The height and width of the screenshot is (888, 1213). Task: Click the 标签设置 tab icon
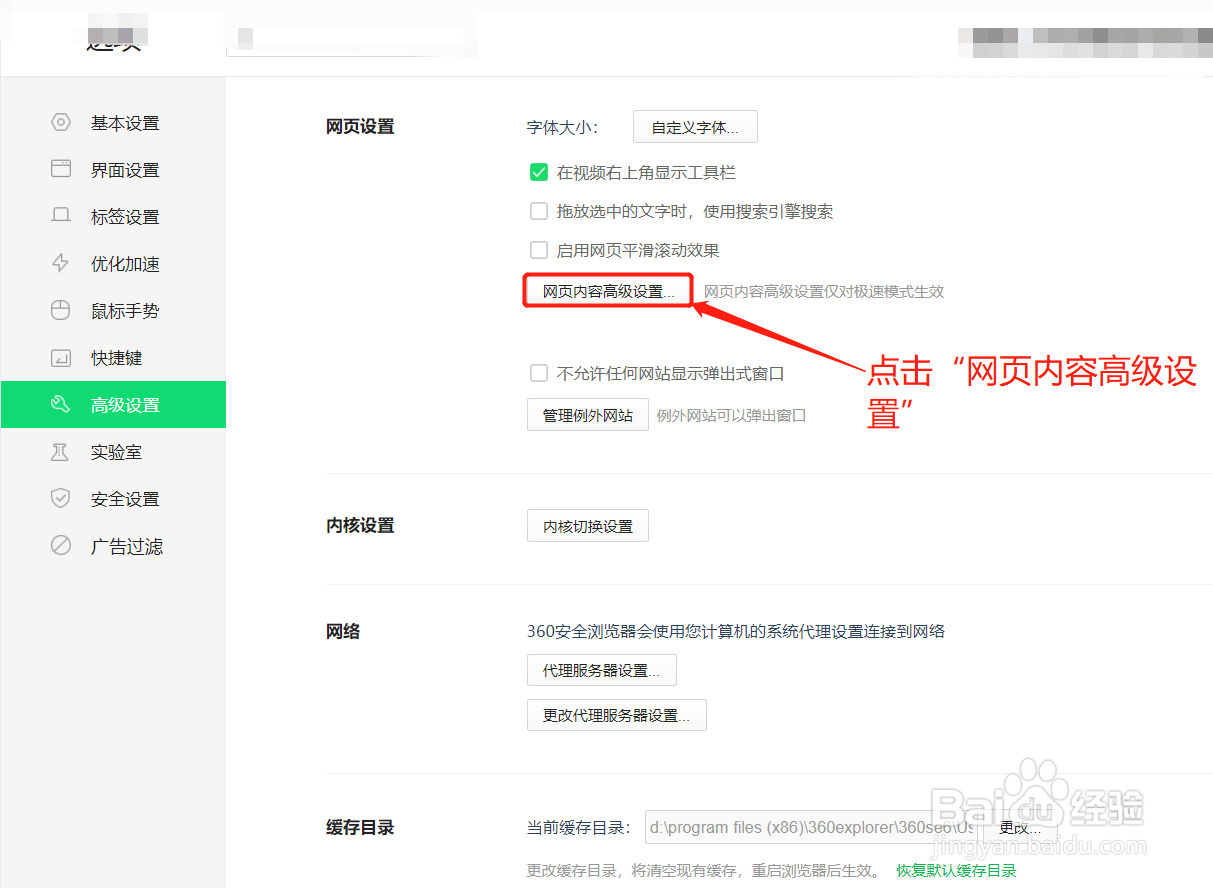(60, 216)
